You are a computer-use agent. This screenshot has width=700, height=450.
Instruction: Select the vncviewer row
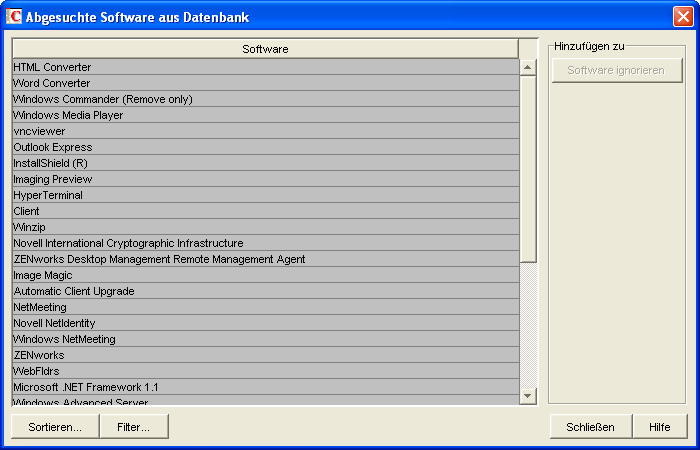click(266, 131)
